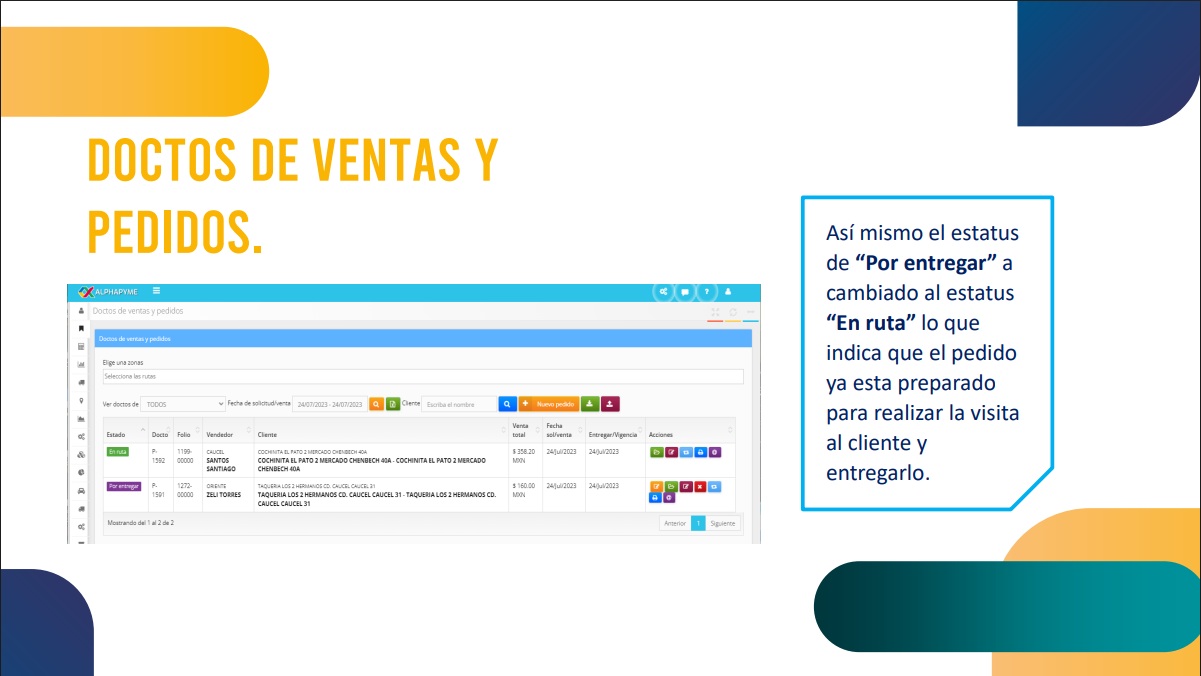Click the maroon upload button
The image size is (1201, 676).
[610, 404]
